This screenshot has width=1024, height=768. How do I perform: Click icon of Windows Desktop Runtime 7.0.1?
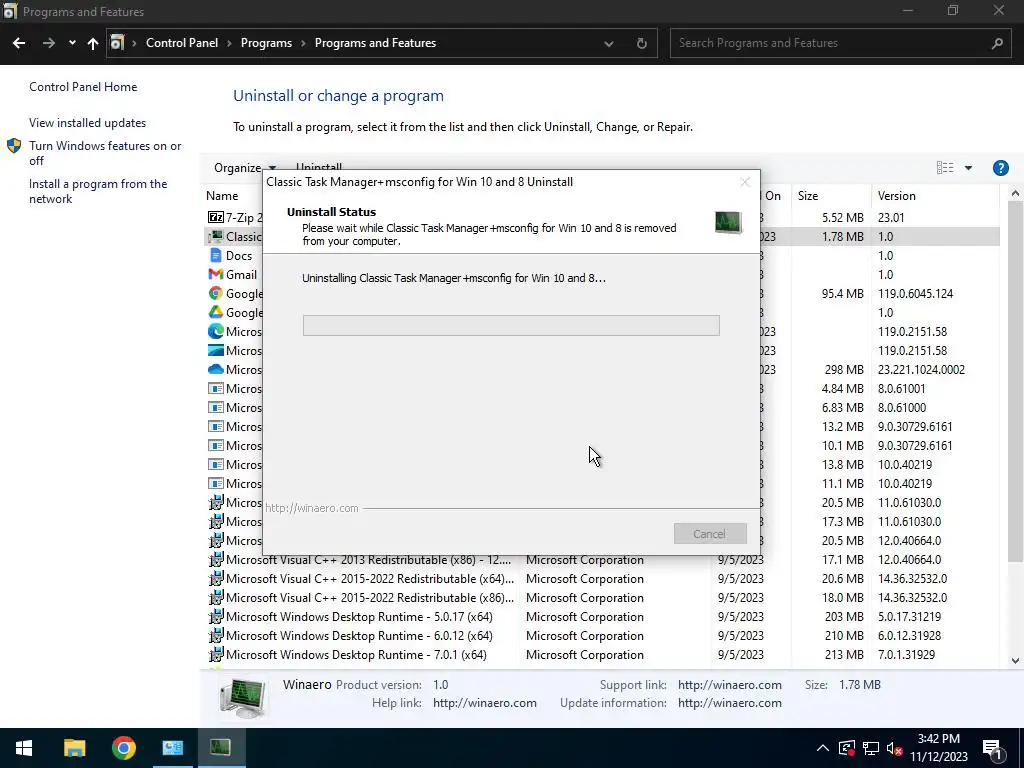[x=216, y=654]
